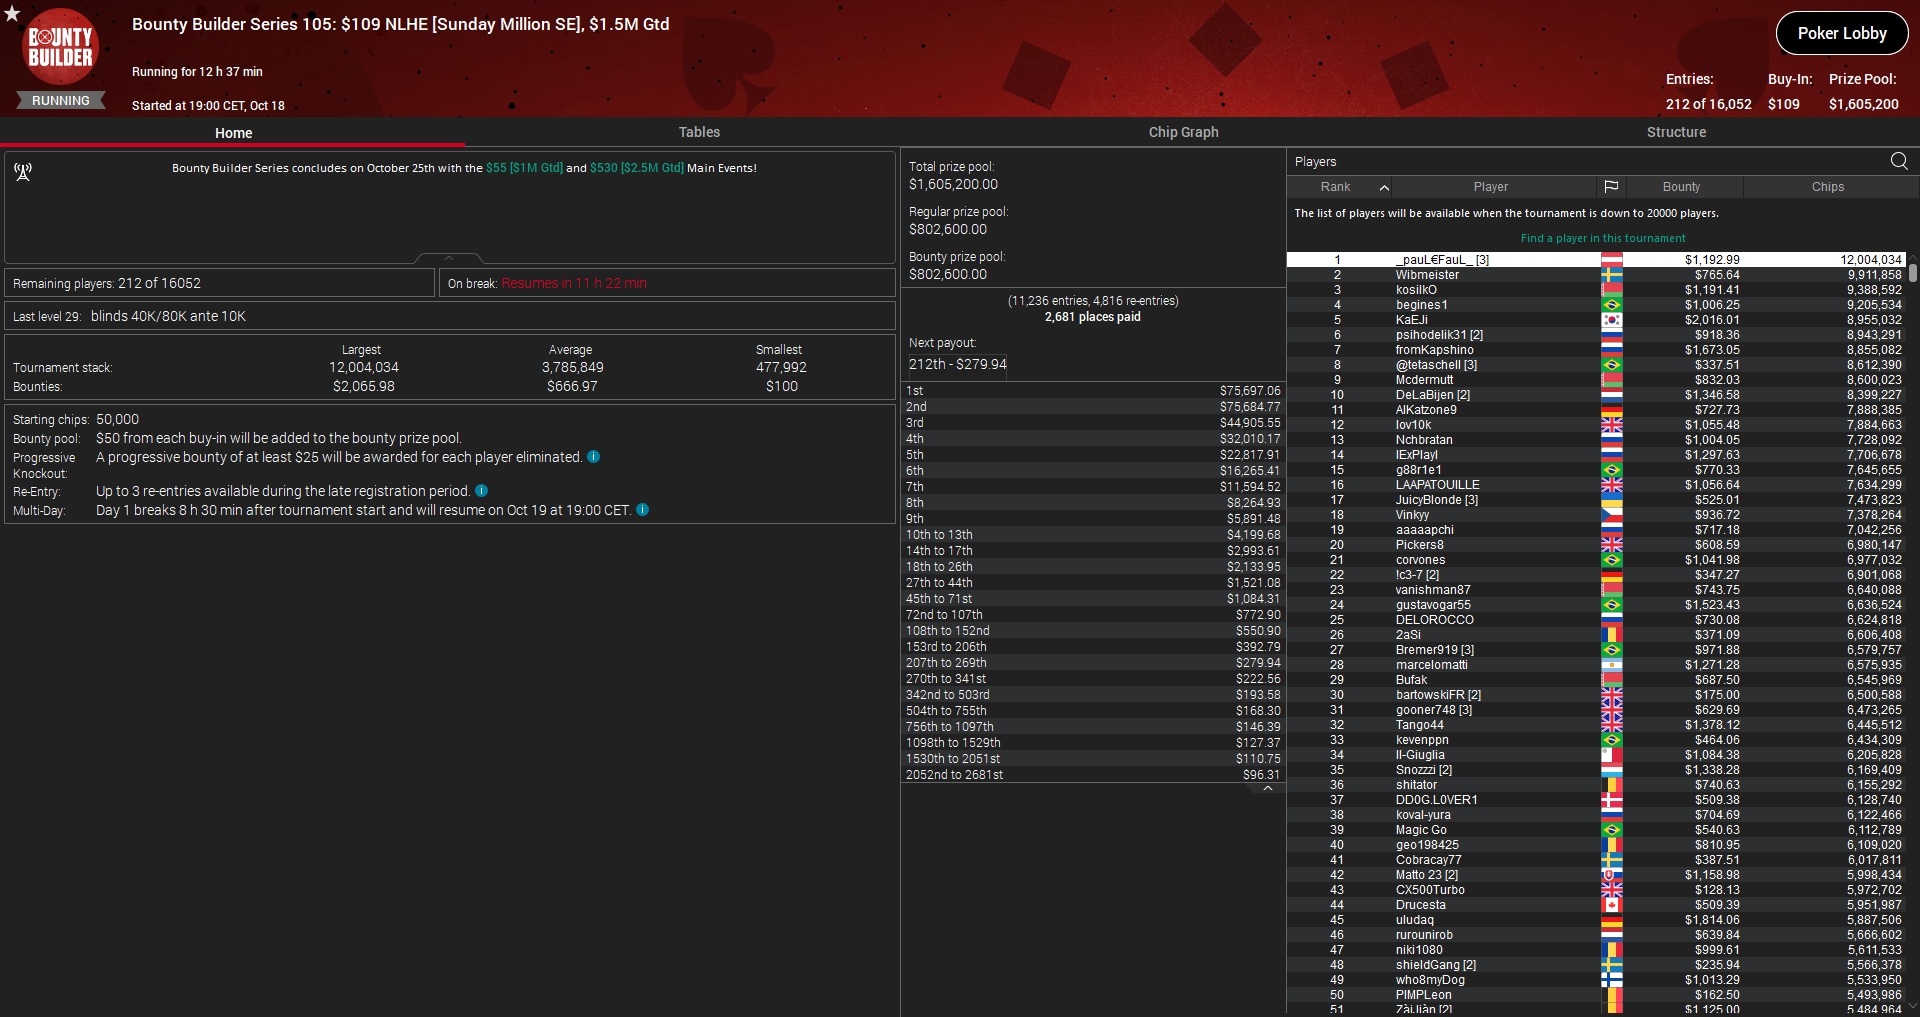Select player Wibmeister in list
This screenshot has width=1920, height=1017.
click(1596, 275)
